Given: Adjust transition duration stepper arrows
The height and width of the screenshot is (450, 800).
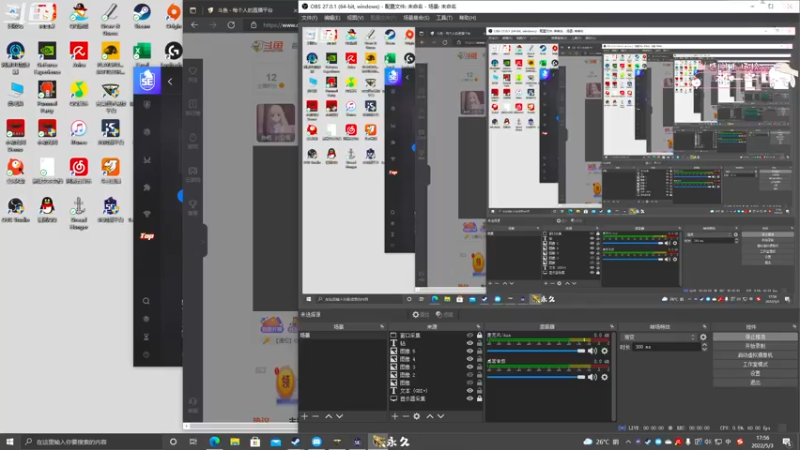Looking at the screenshot, I should pos(704,347).
